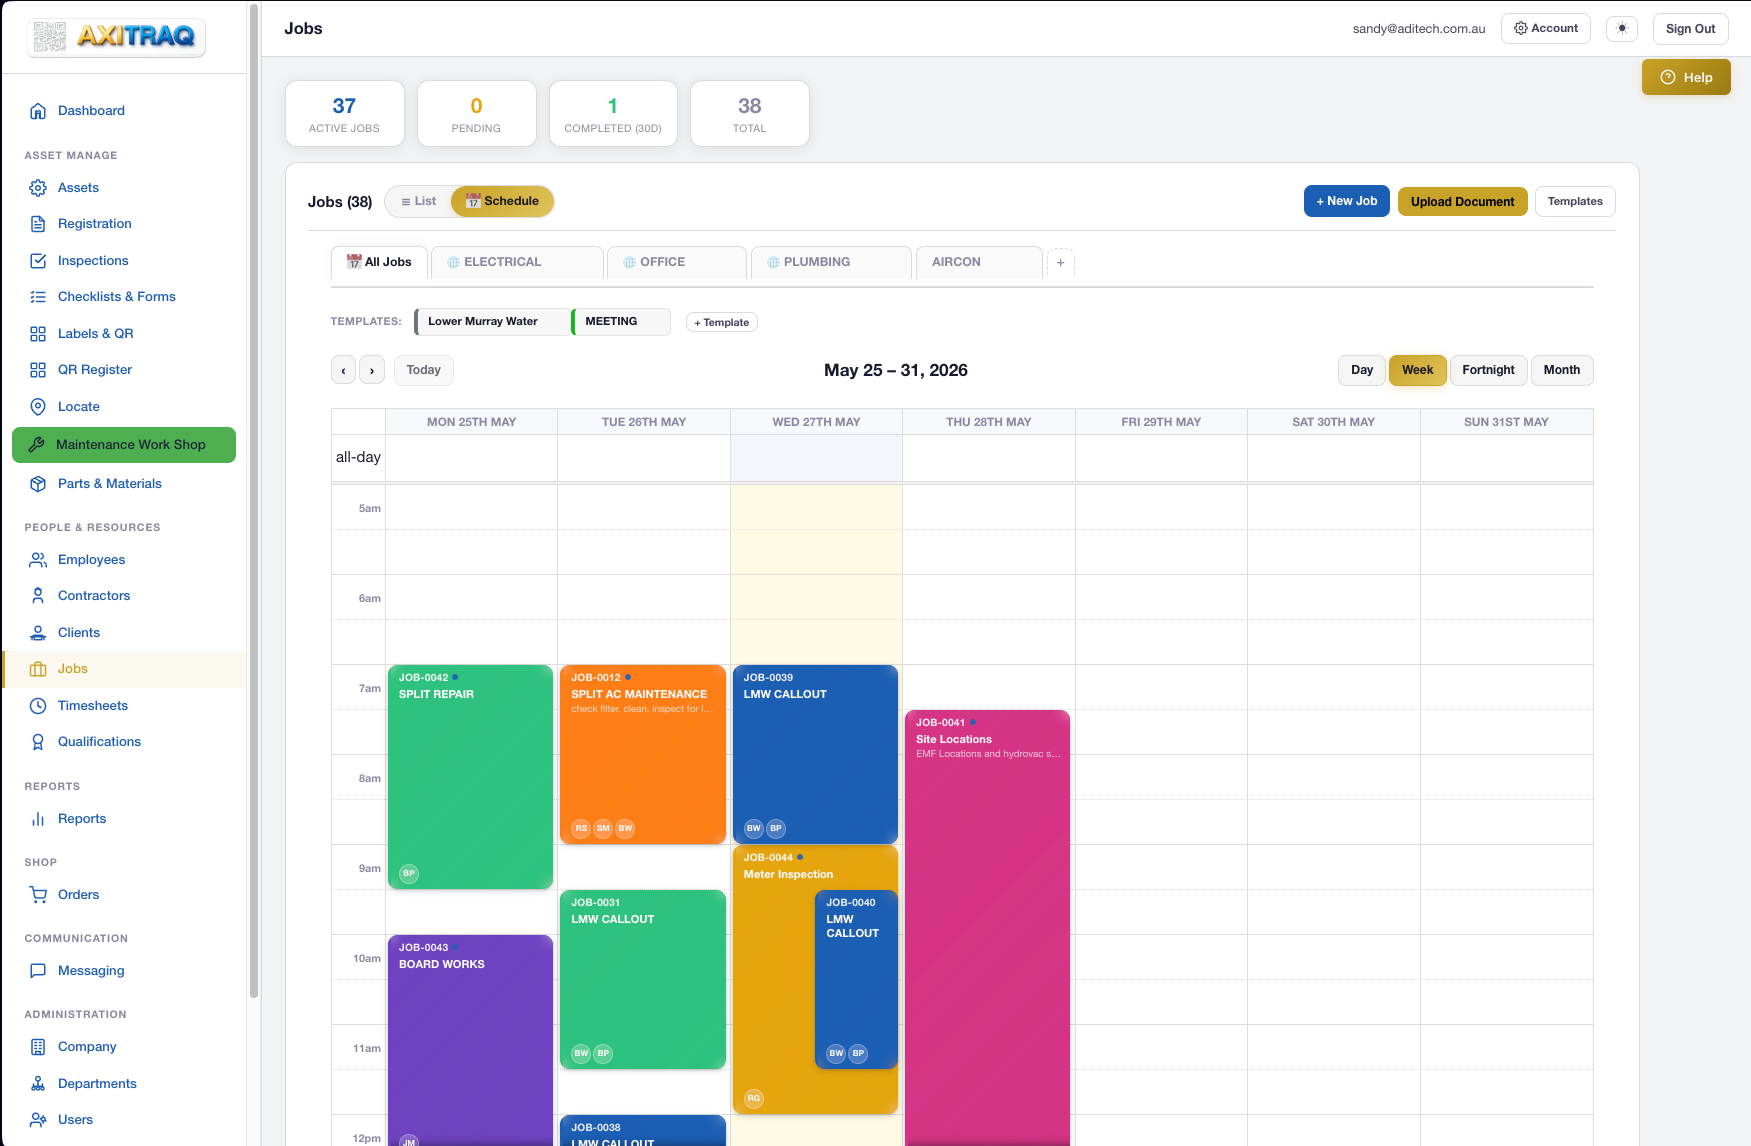Open the AIRCON tab
1751x1146 pixels.
(979, 263)
